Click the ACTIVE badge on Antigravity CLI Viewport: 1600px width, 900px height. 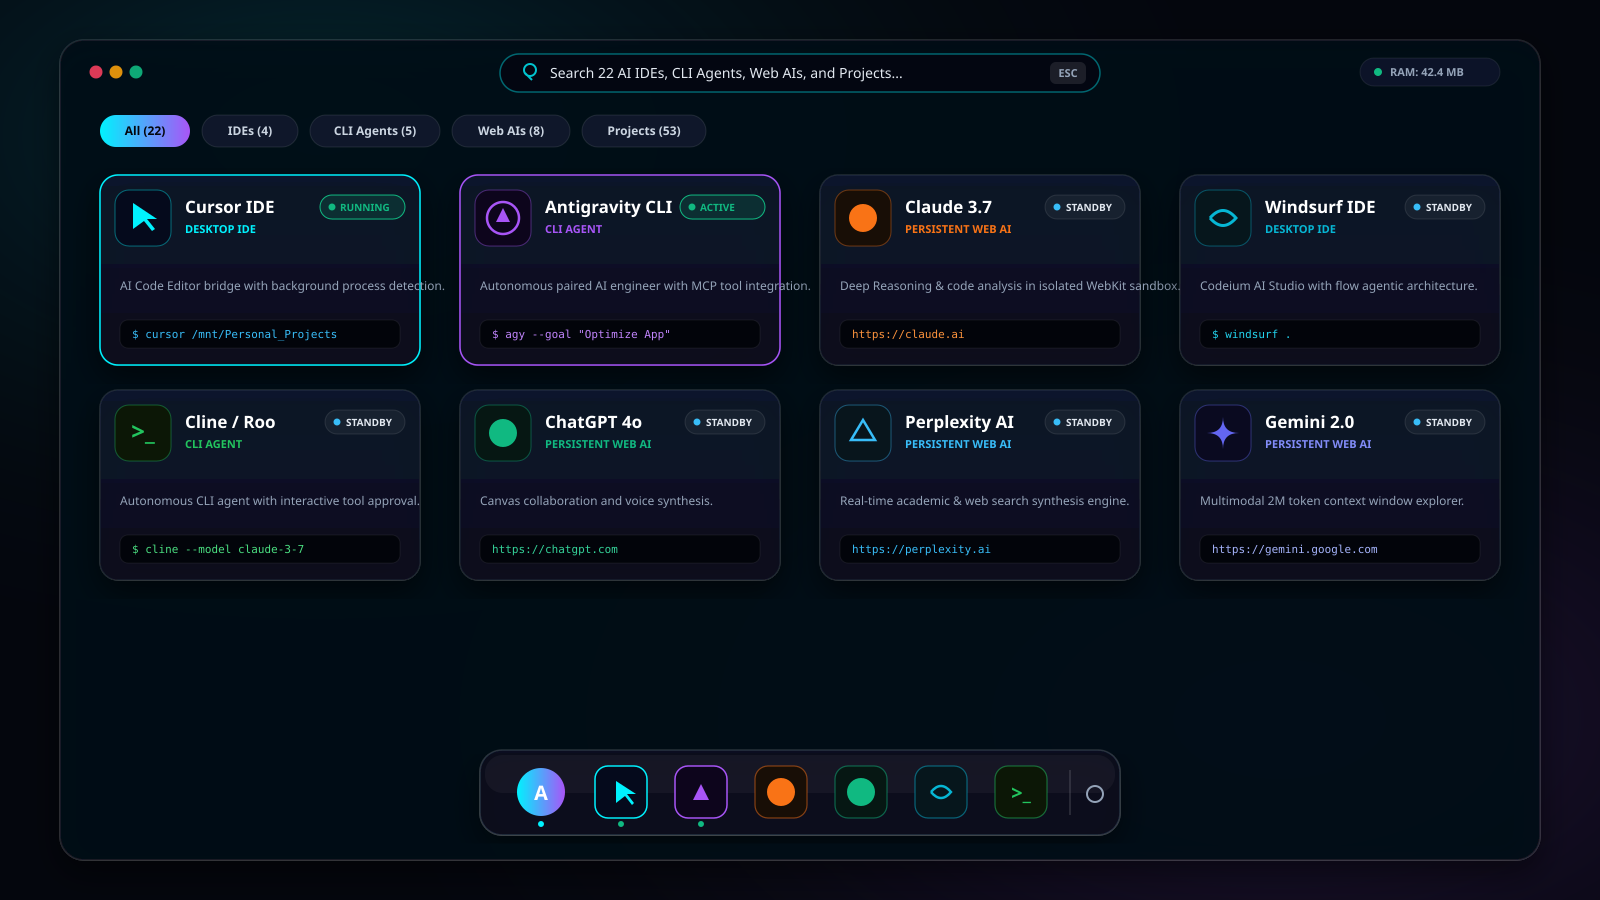click(722, 207)
